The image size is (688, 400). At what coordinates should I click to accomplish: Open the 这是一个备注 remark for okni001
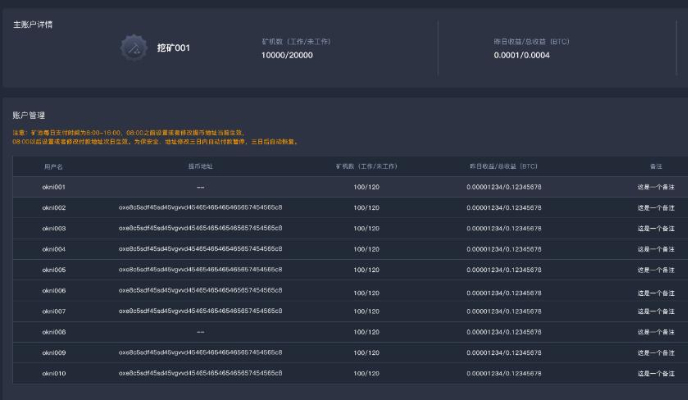(656, 187)
